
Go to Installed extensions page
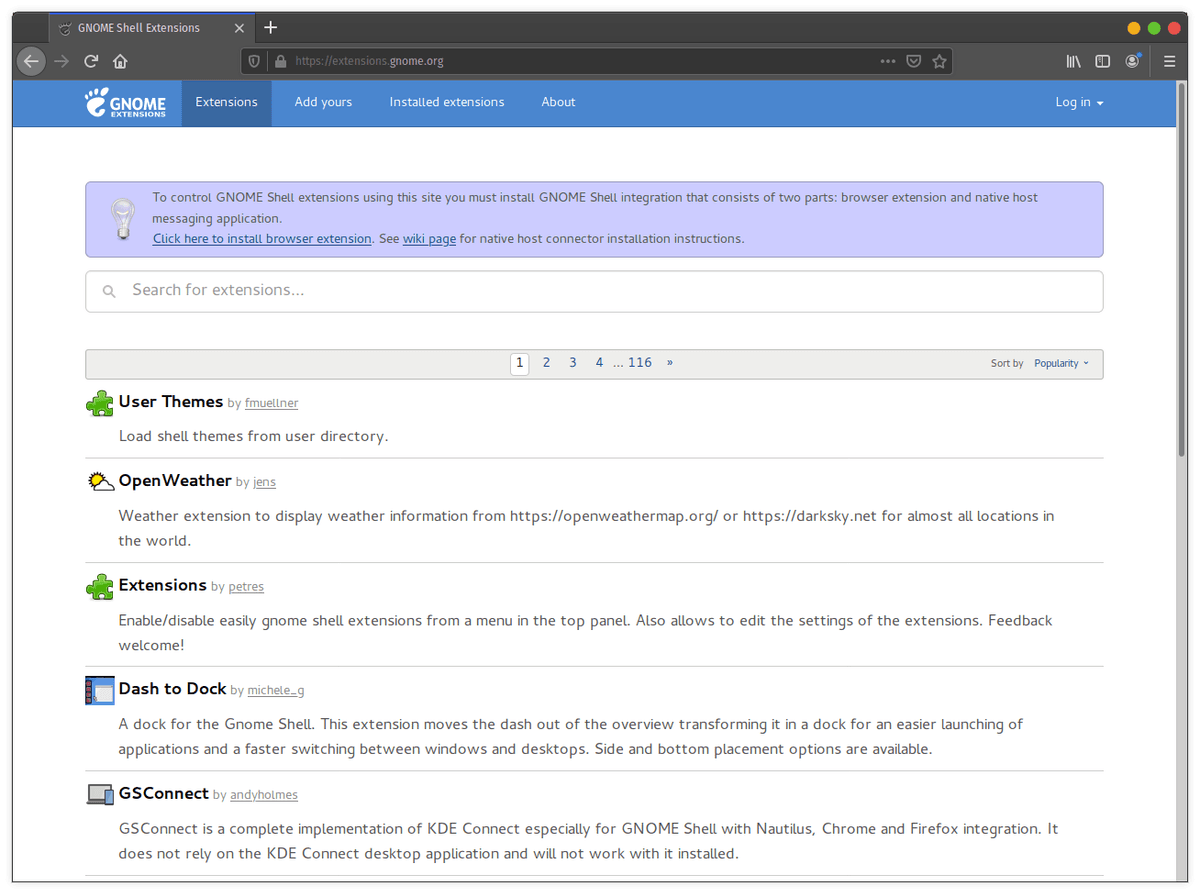click(x=447, y=102)
